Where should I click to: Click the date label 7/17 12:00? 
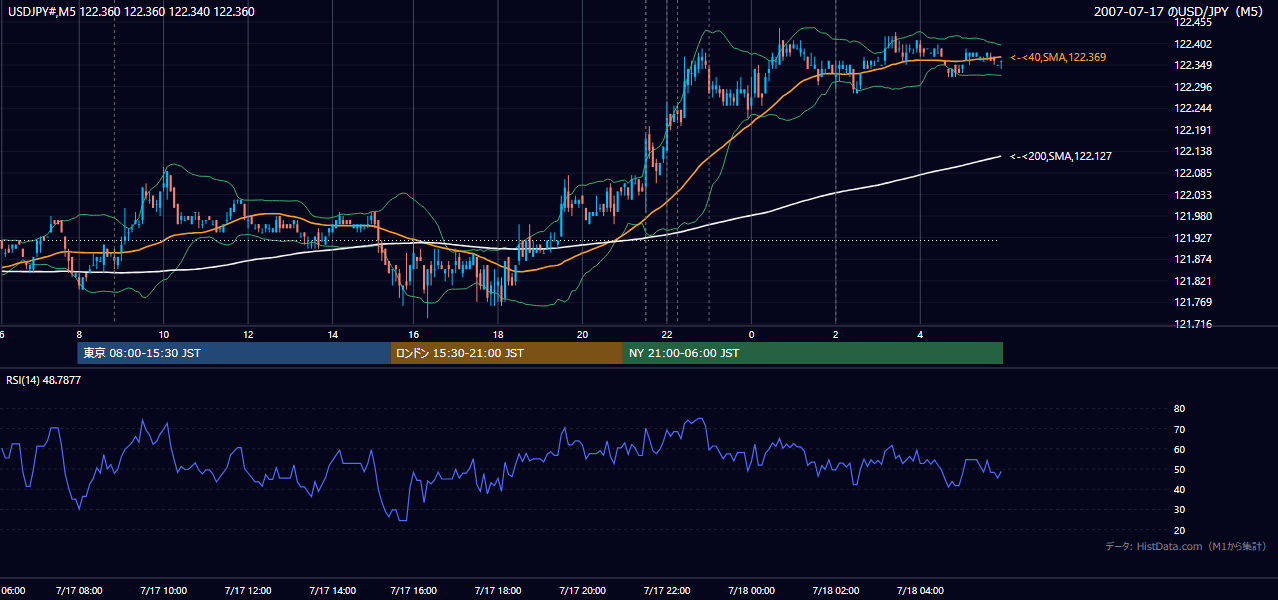click(247, 590)
